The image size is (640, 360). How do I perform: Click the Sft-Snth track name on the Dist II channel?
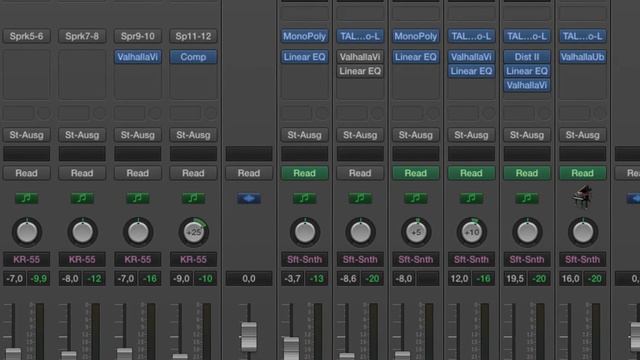pyautogui.click(x=527, y=260)
